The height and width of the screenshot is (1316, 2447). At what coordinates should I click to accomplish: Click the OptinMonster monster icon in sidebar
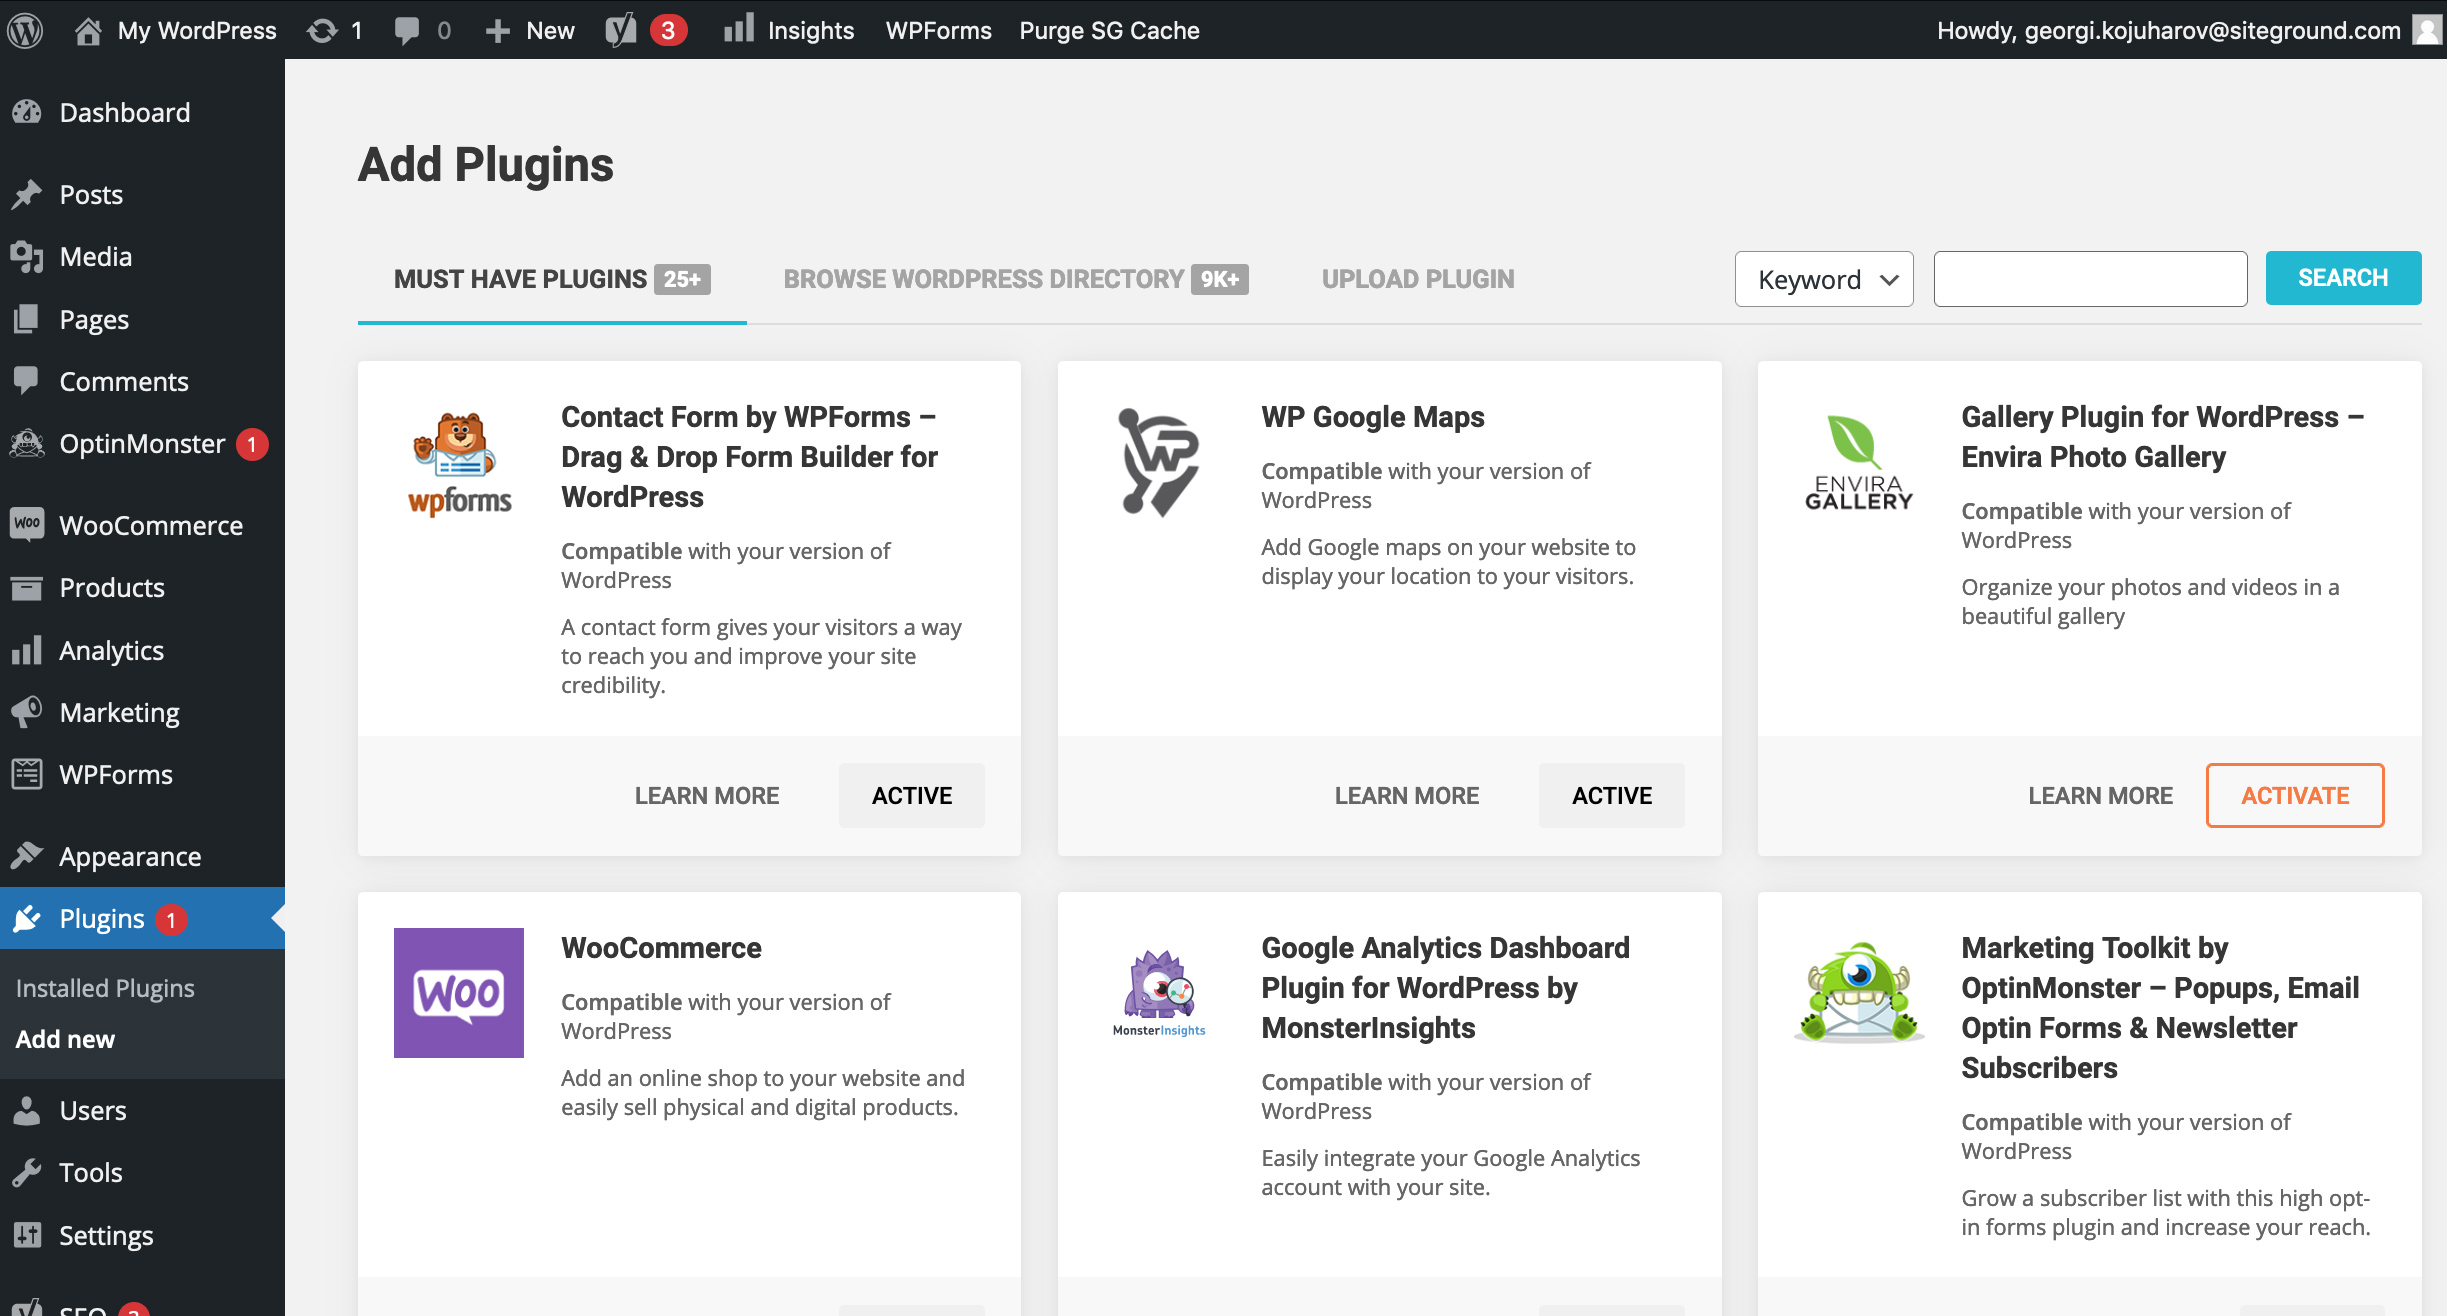[27, 443]
